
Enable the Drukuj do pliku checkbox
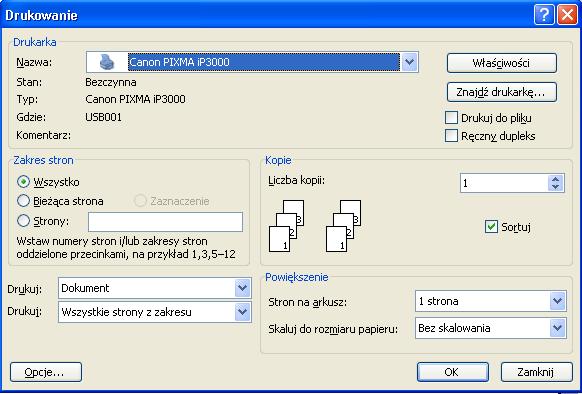tap(451, 118)
